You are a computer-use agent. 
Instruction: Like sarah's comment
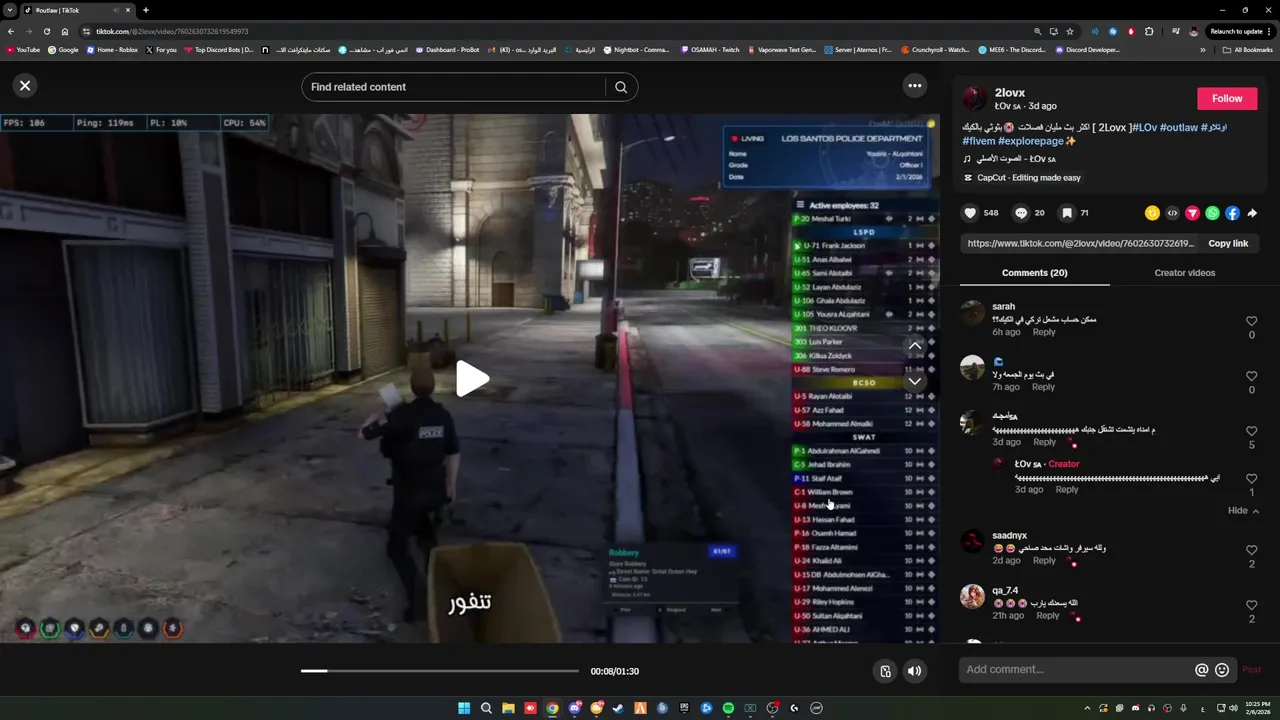[1251, 321]
